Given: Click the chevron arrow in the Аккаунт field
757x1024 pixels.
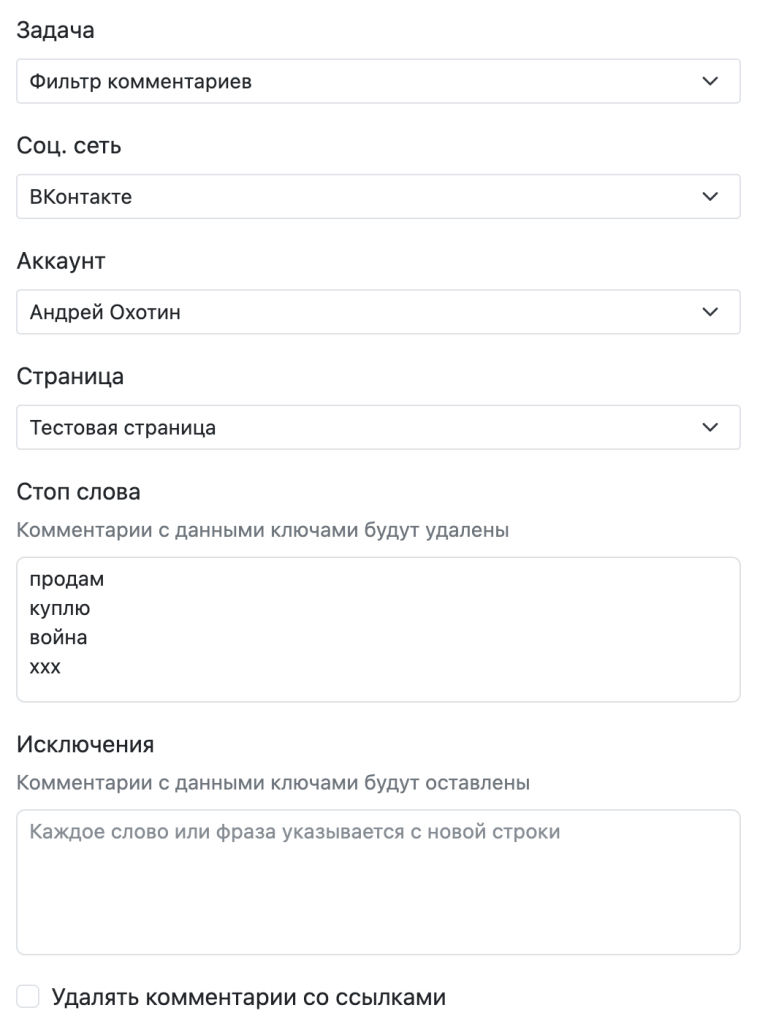Looking at the screenshot, I should (x=710, y=312).
